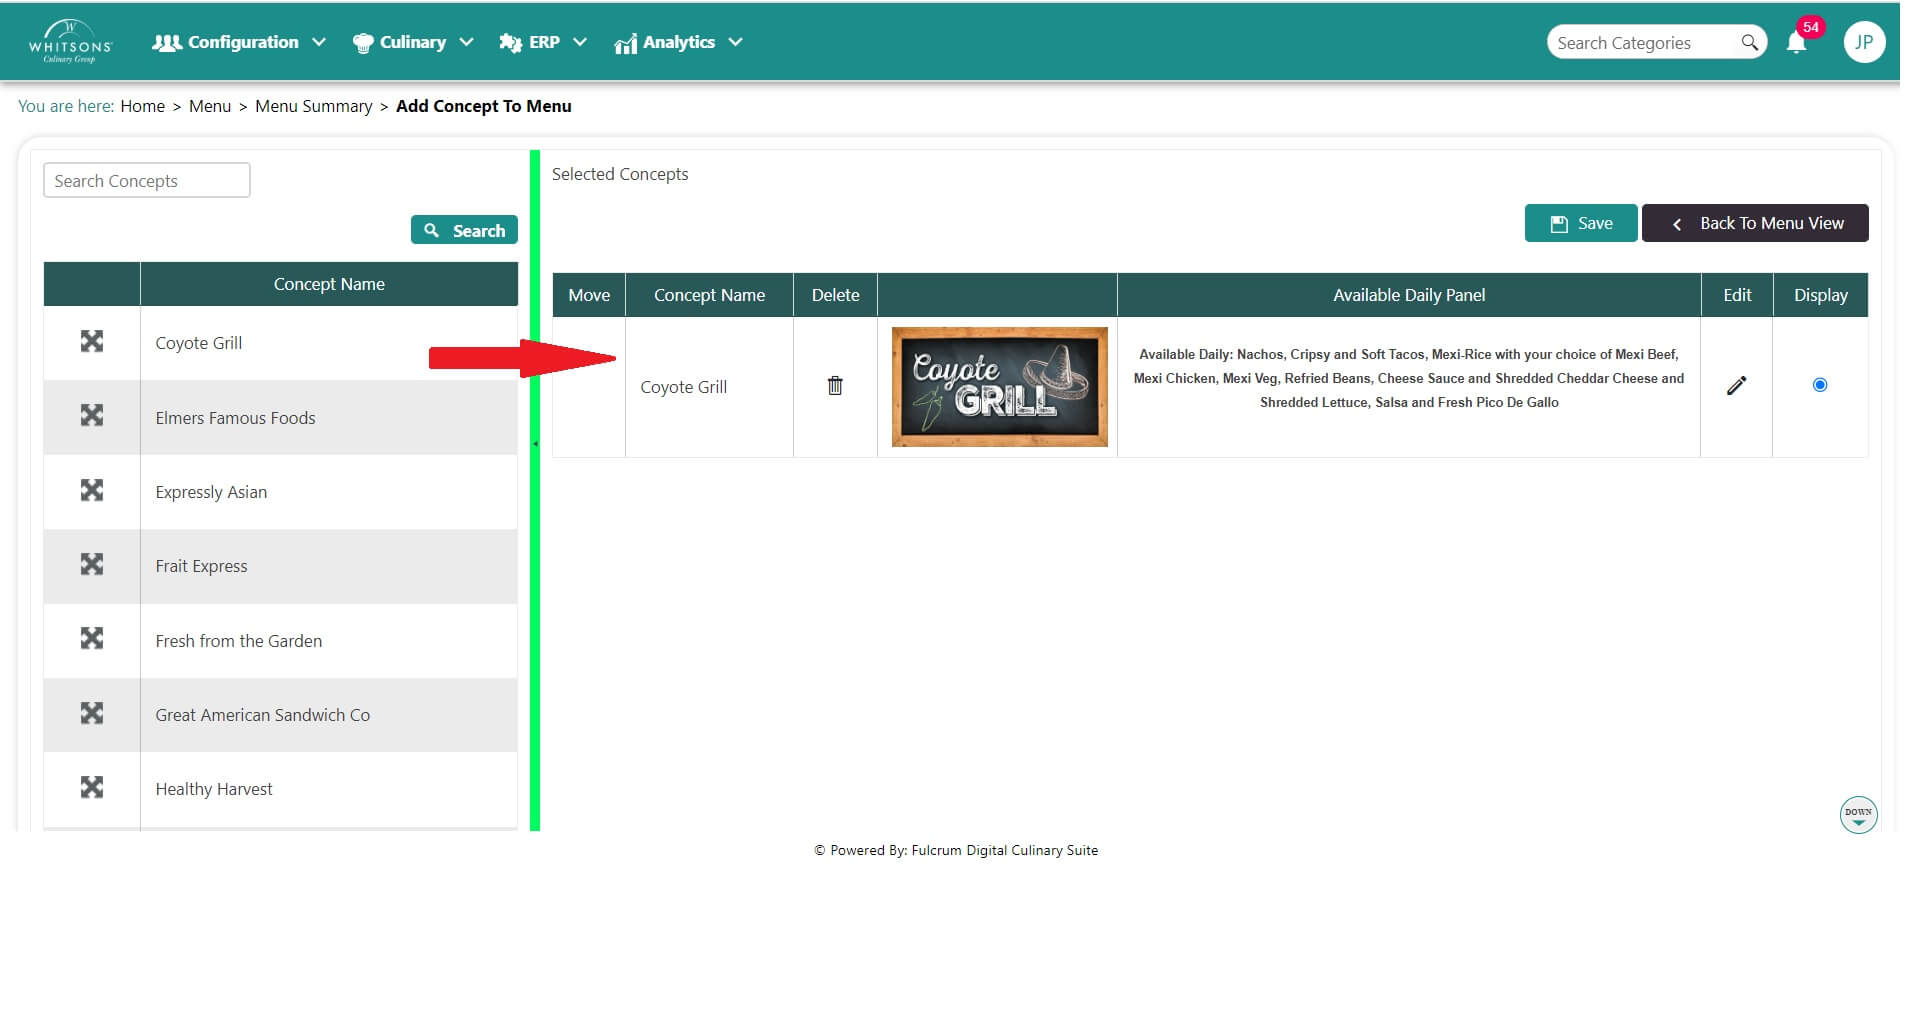
Task: Click the move icon beside Expressly Asian
Action: click(x=92, y=490)
